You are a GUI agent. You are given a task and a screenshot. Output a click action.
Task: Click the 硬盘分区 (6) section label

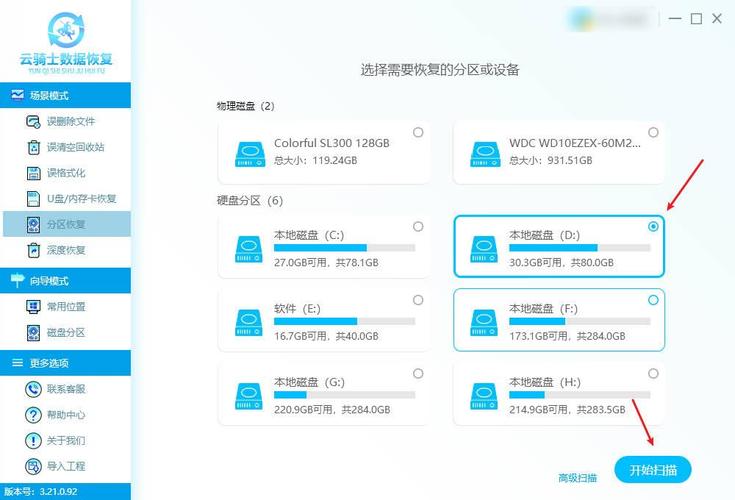(249, 201)
